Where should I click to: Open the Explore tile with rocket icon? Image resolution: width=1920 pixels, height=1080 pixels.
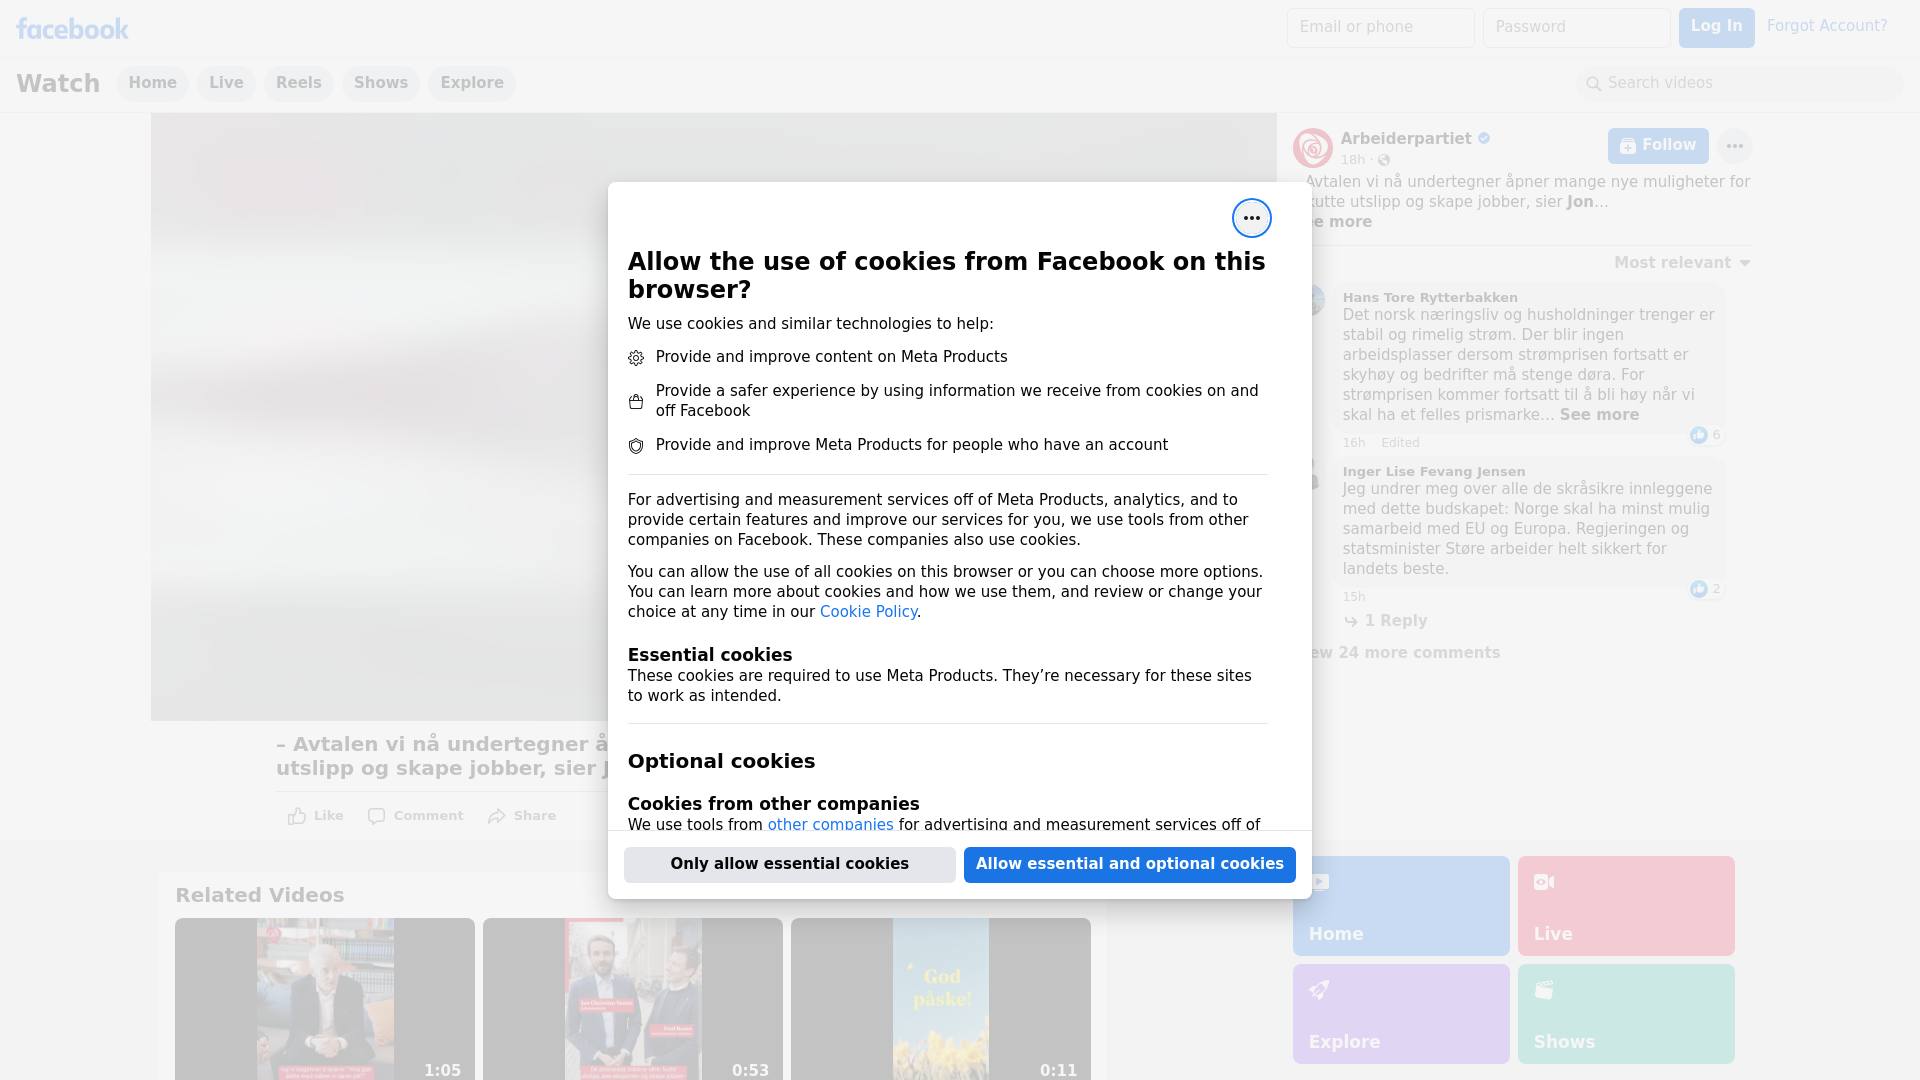[1400, 1014]
